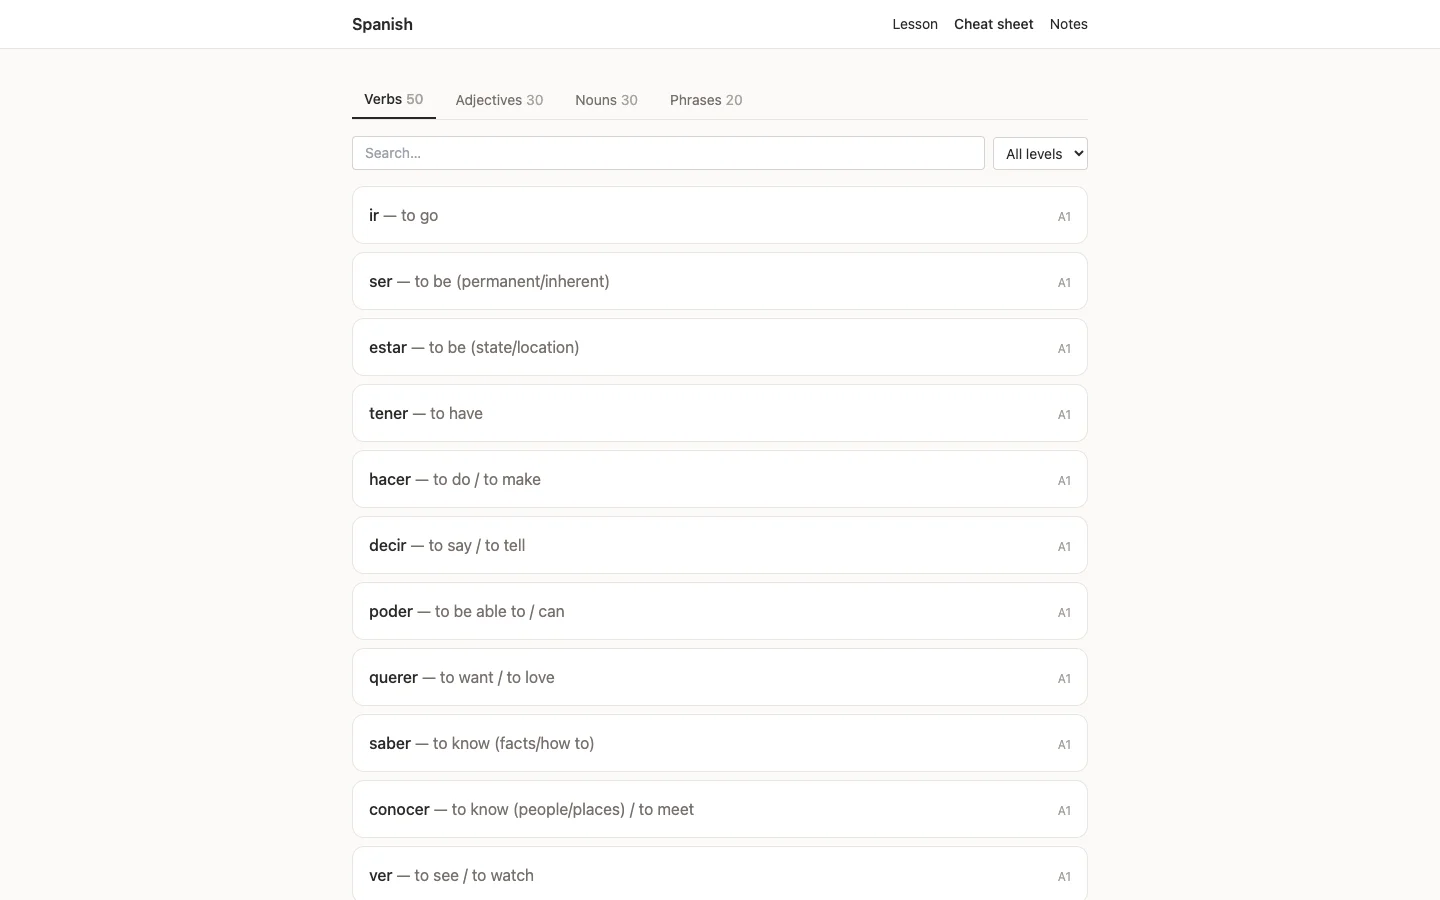Click the Search input field
The width and height of the screenshot is (1440, 900).
click(x=667, y=153)
